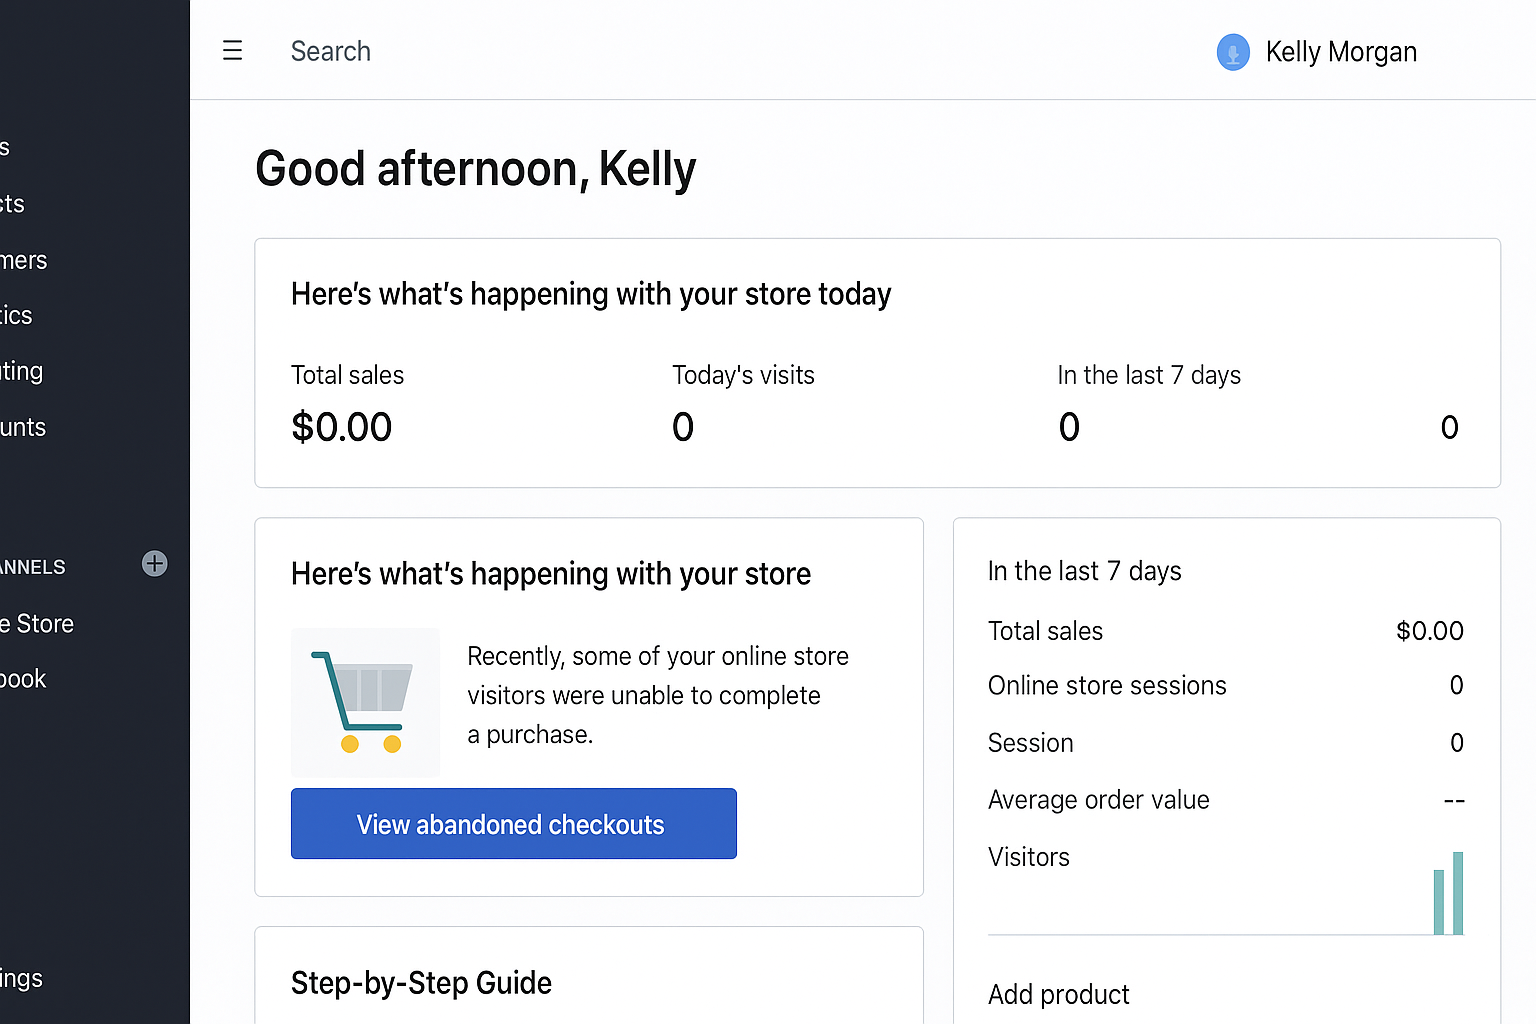Open the hamburger navigation menu

(x=232, y=50)
